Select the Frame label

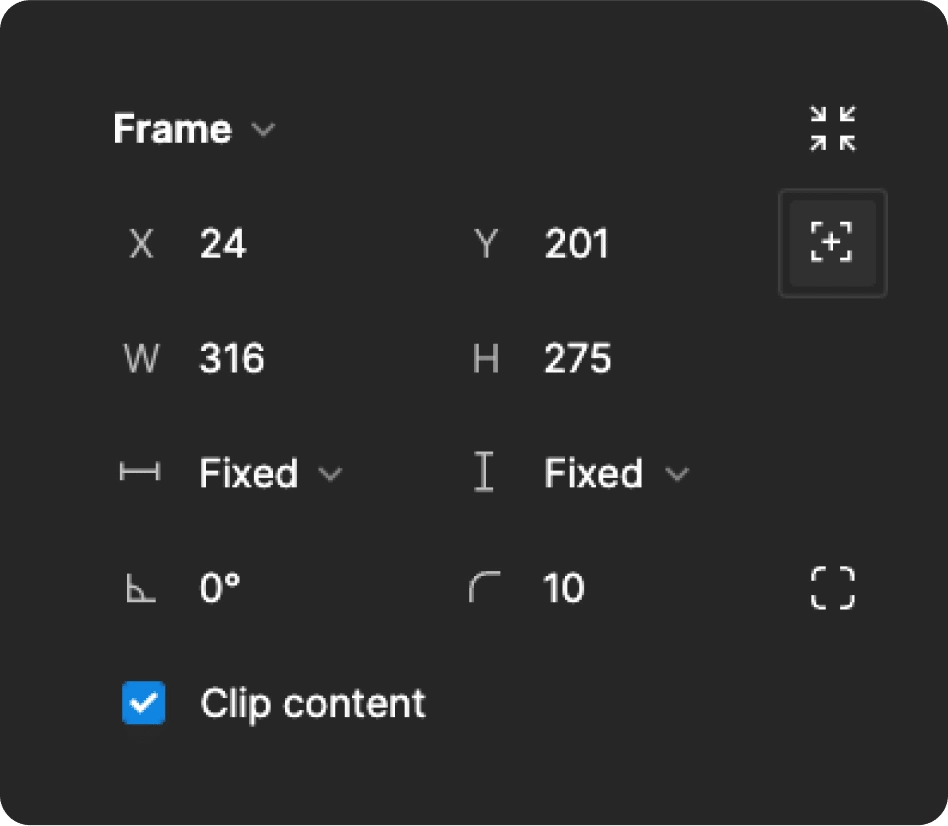172,128
